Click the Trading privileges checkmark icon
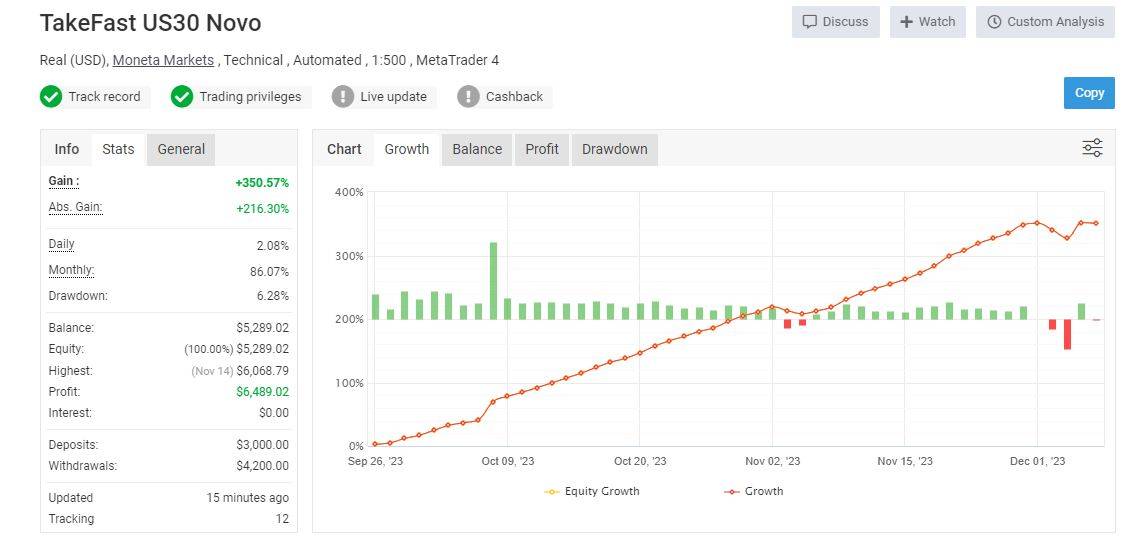The width and height of the screenshot is (1128, 551). click(x=182, y=97)
